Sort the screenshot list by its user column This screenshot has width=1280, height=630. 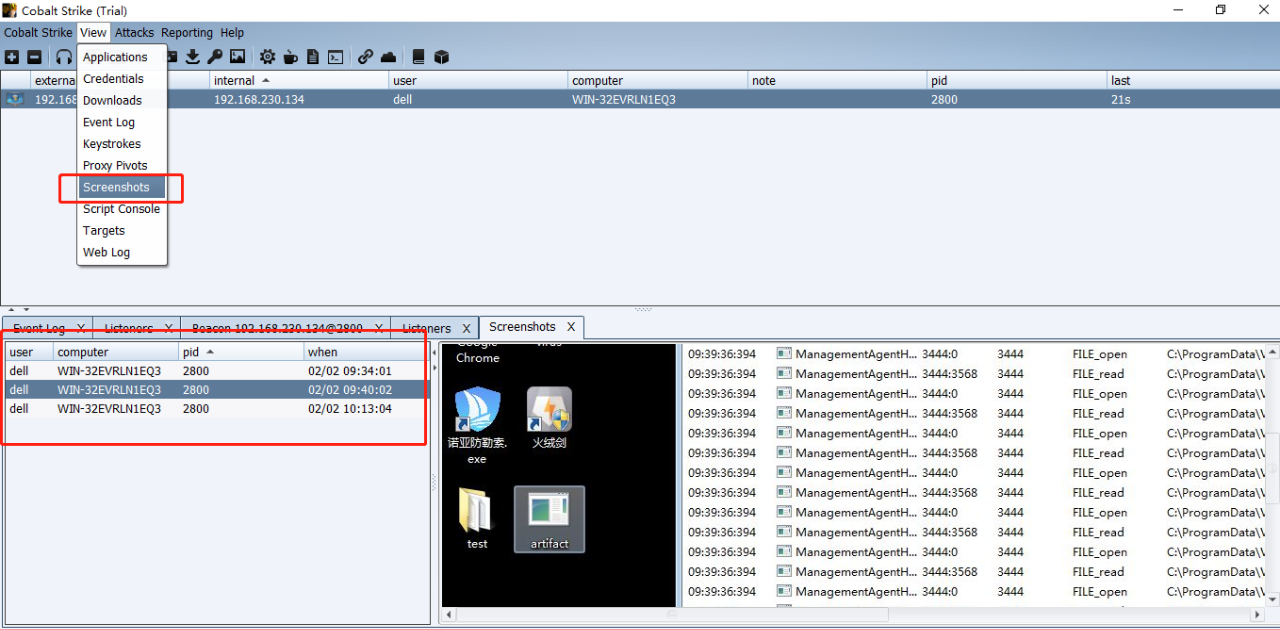[x=29, y=352]
